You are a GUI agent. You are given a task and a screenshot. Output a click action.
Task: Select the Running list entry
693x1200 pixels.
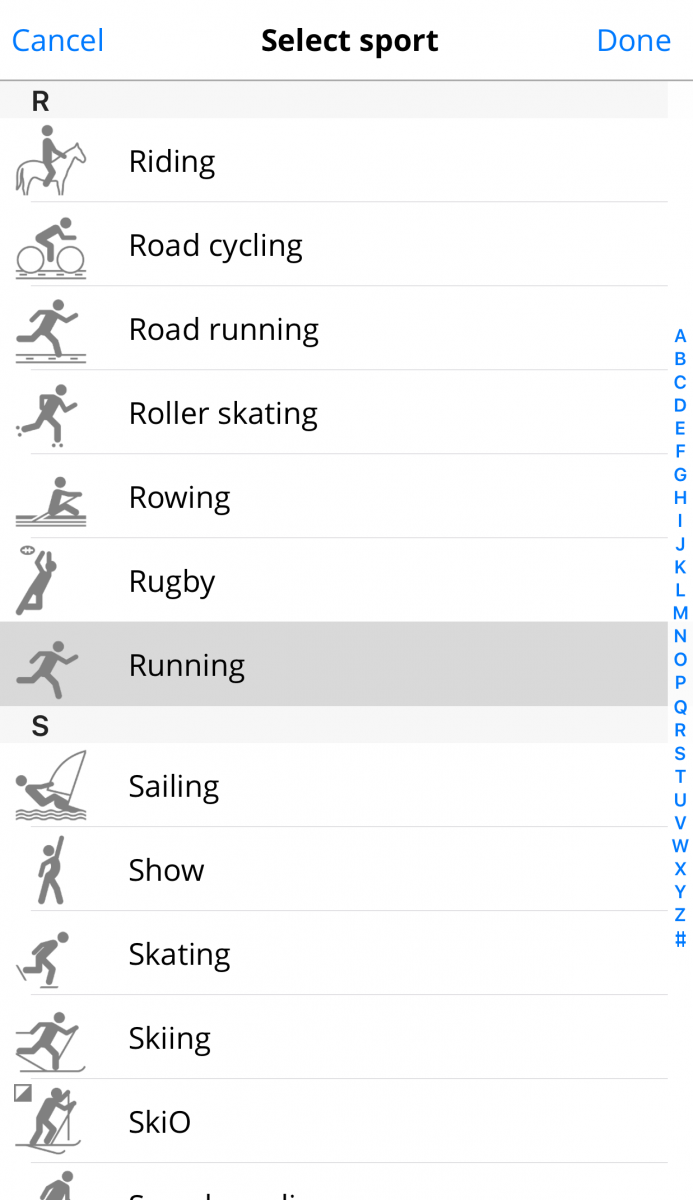pos(187,665)
